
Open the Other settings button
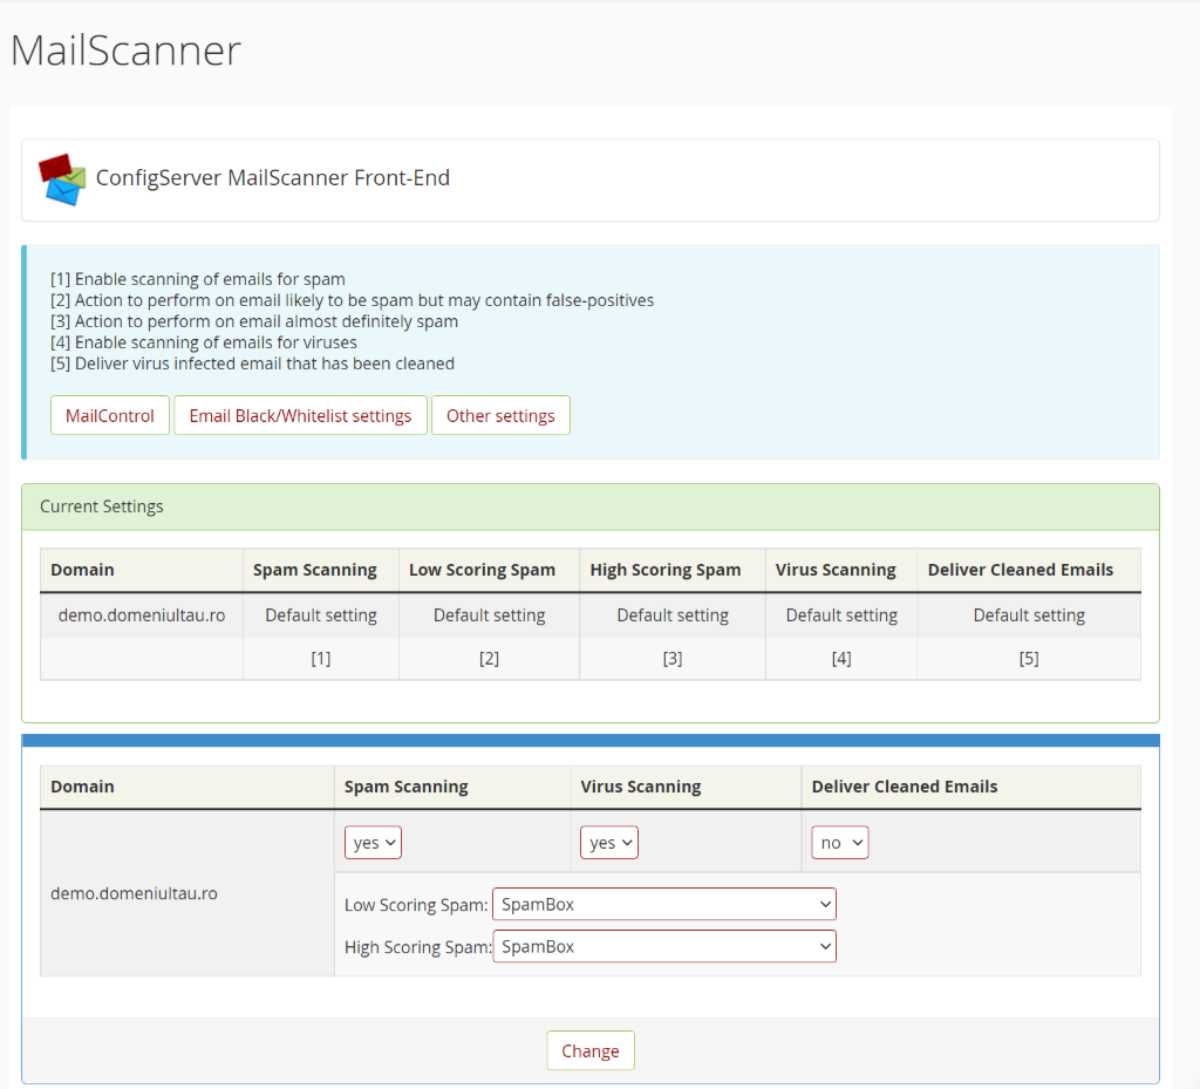click(x=500, y=416)
